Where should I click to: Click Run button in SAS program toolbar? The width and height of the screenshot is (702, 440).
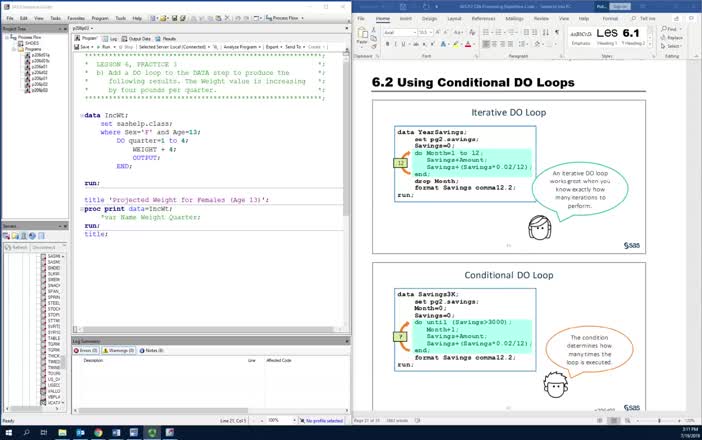point(103,47)
